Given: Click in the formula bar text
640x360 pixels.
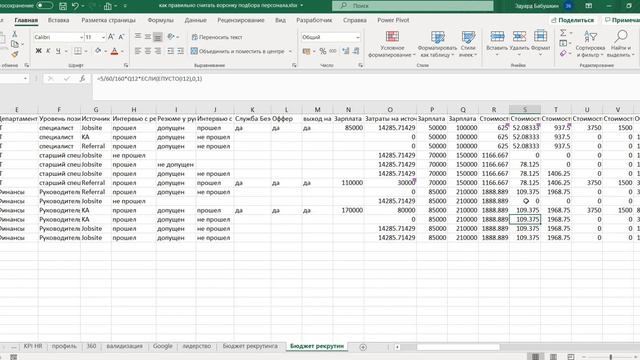Looking at the screenshot, I should click(x=149, y=79).
